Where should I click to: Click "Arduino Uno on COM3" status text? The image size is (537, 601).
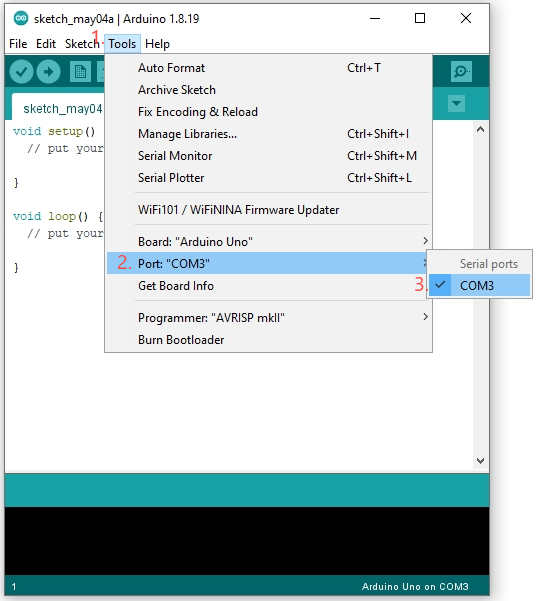pos(415,586)
